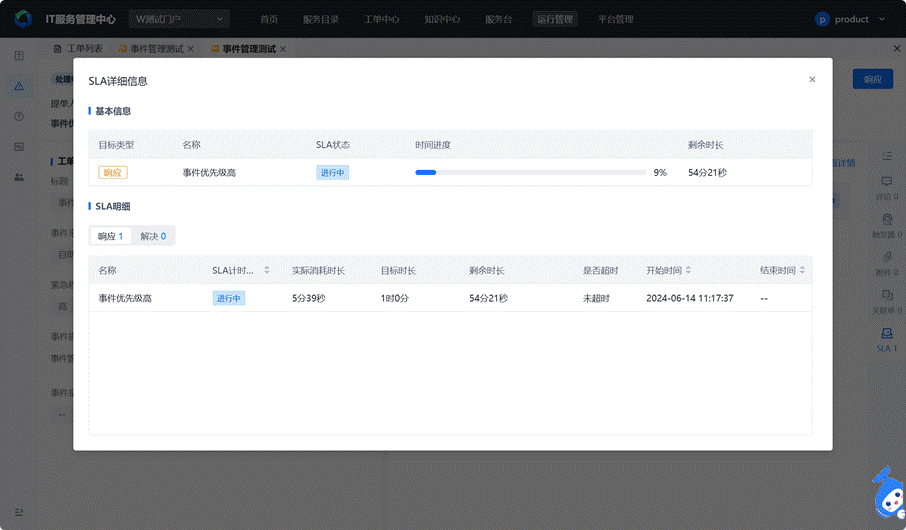The height and width of the screenshot is (530, 906).
Task: Open the 关联单 side panel icon
Action: (x=886, y=301)
